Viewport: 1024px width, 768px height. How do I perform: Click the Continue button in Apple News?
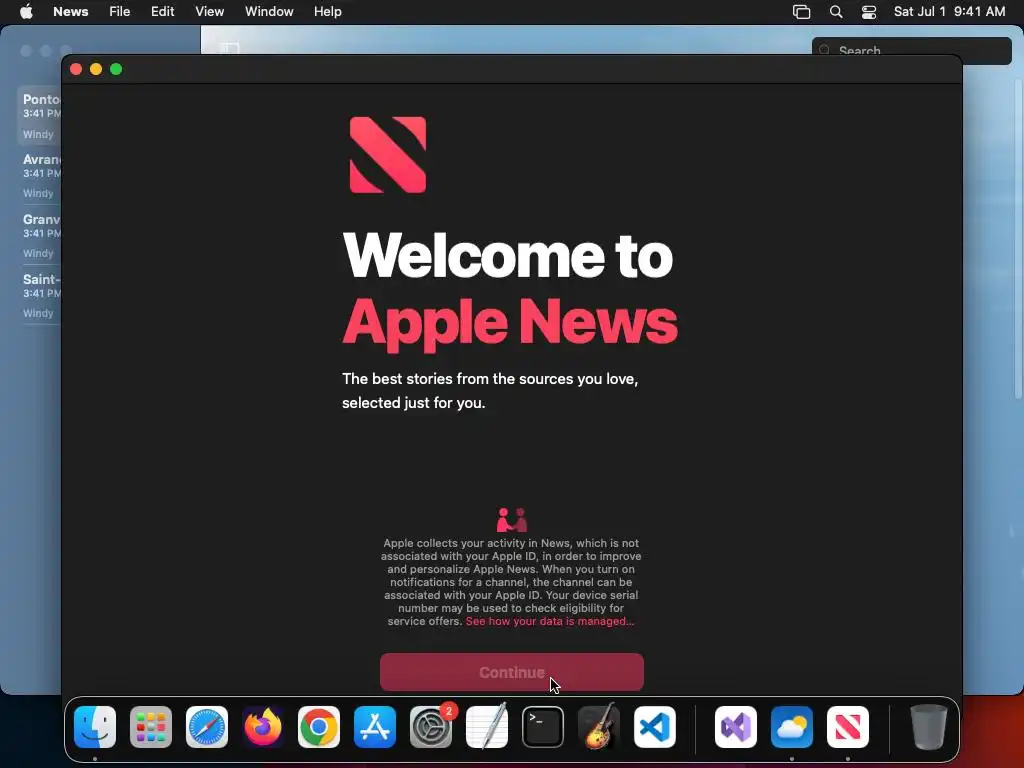coord(511,672)
